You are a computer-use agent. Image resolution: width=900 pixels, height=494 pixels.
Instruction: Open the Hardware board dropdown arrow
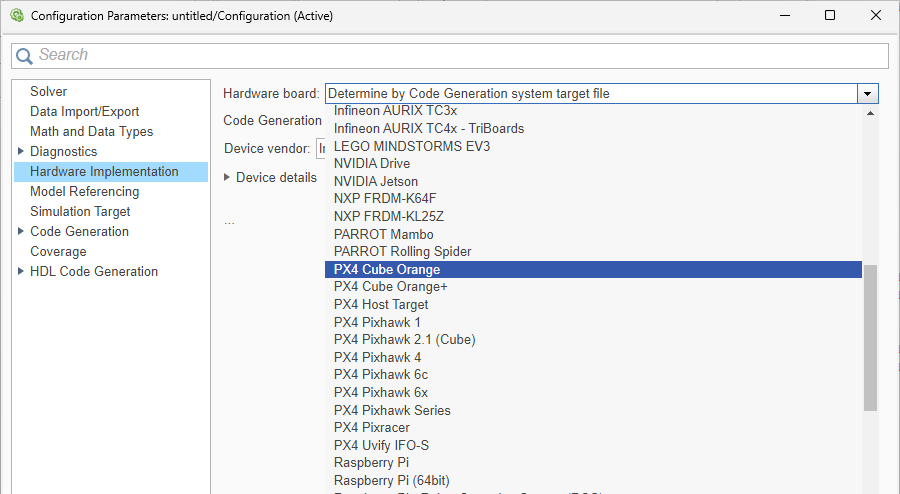click(867, 94)
